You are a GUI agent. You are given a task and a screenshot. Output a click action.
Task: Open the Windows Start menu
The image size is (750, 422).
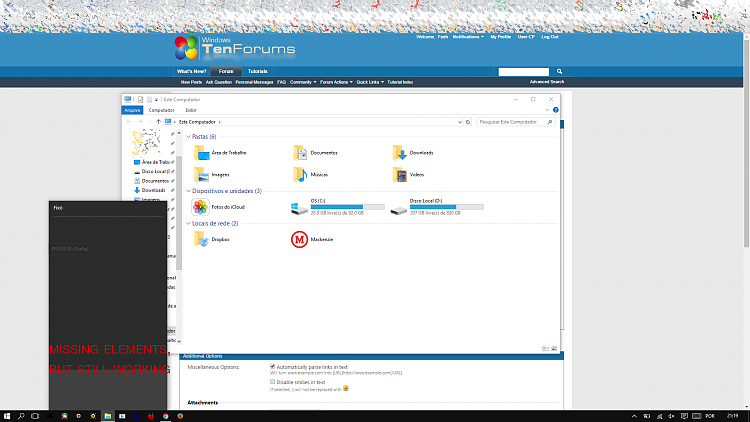coord(7,416)
